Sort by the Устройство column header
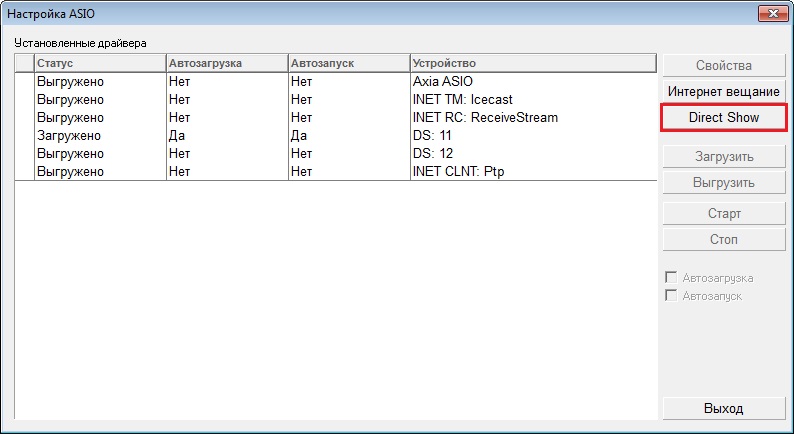The image size is (794, 434). 533,63
